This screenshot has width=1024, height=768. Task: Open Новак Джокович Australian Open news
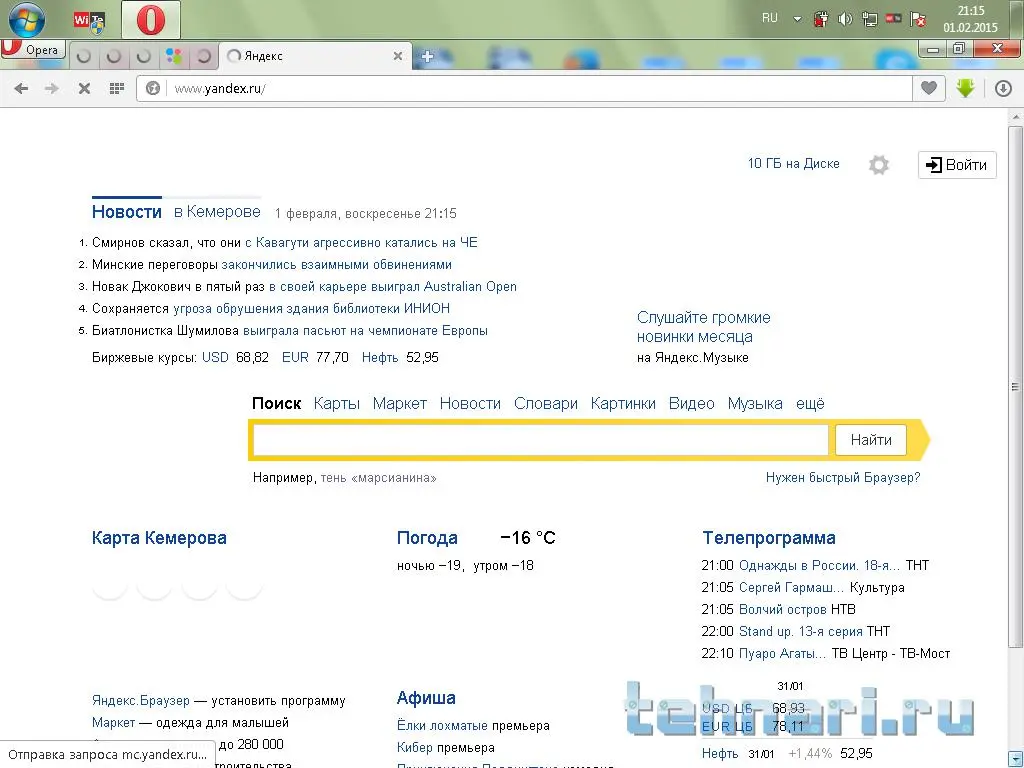[304, 287]
